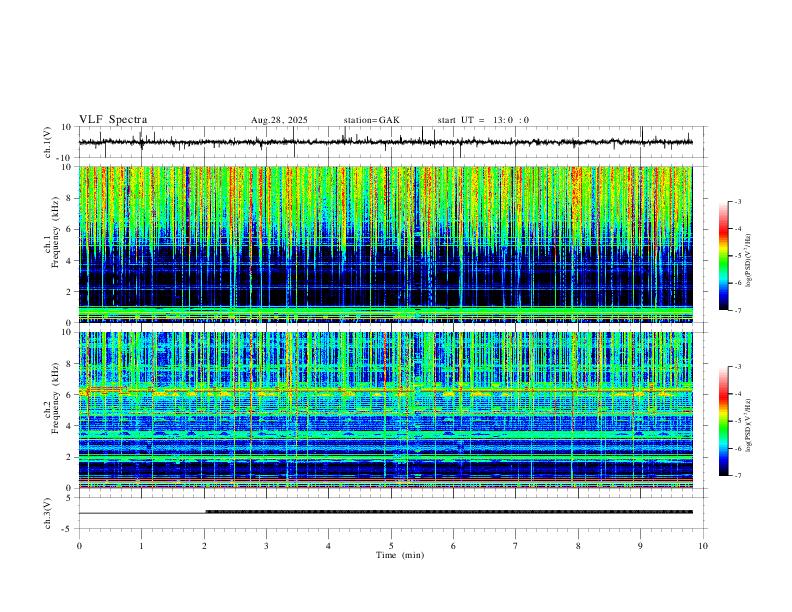Click the 'VLF Spectra' title text
Viewport: 792px width, 612px height.
(x=113, y=120)
